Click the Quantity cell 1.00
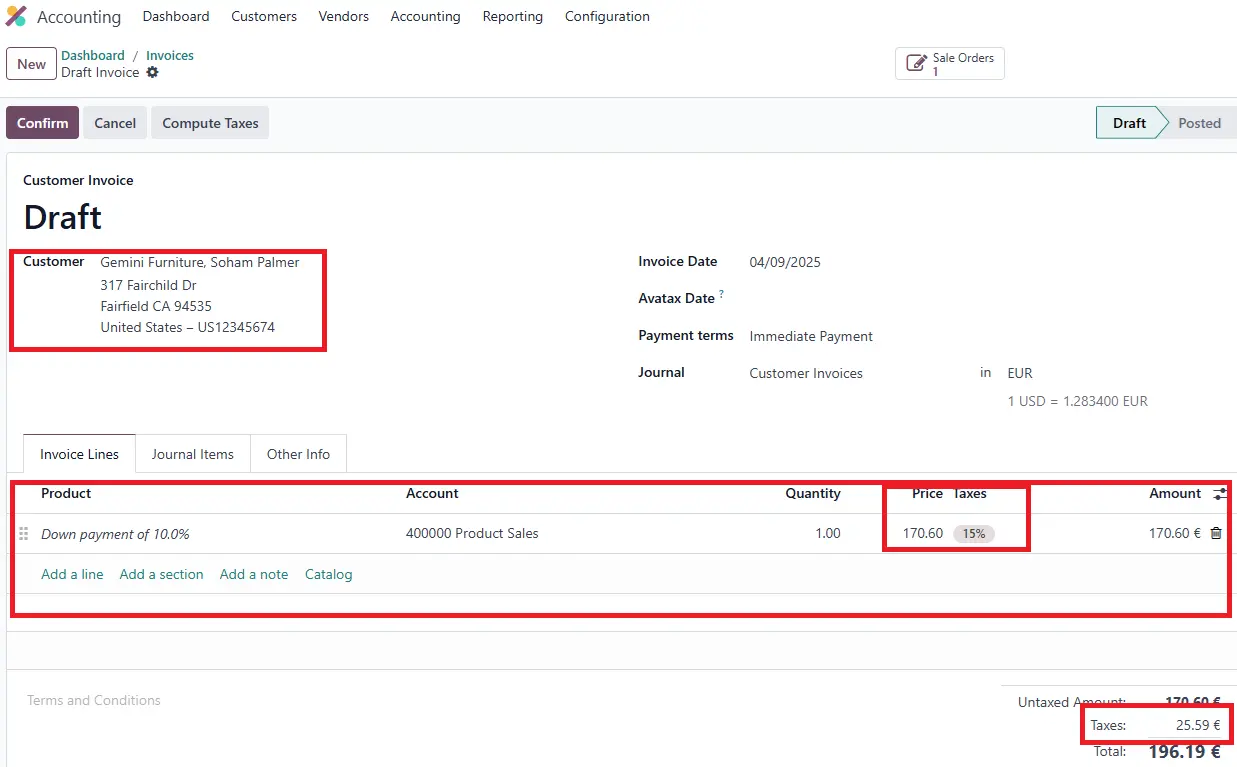The image size is (1237, 767). coord(828,533)
